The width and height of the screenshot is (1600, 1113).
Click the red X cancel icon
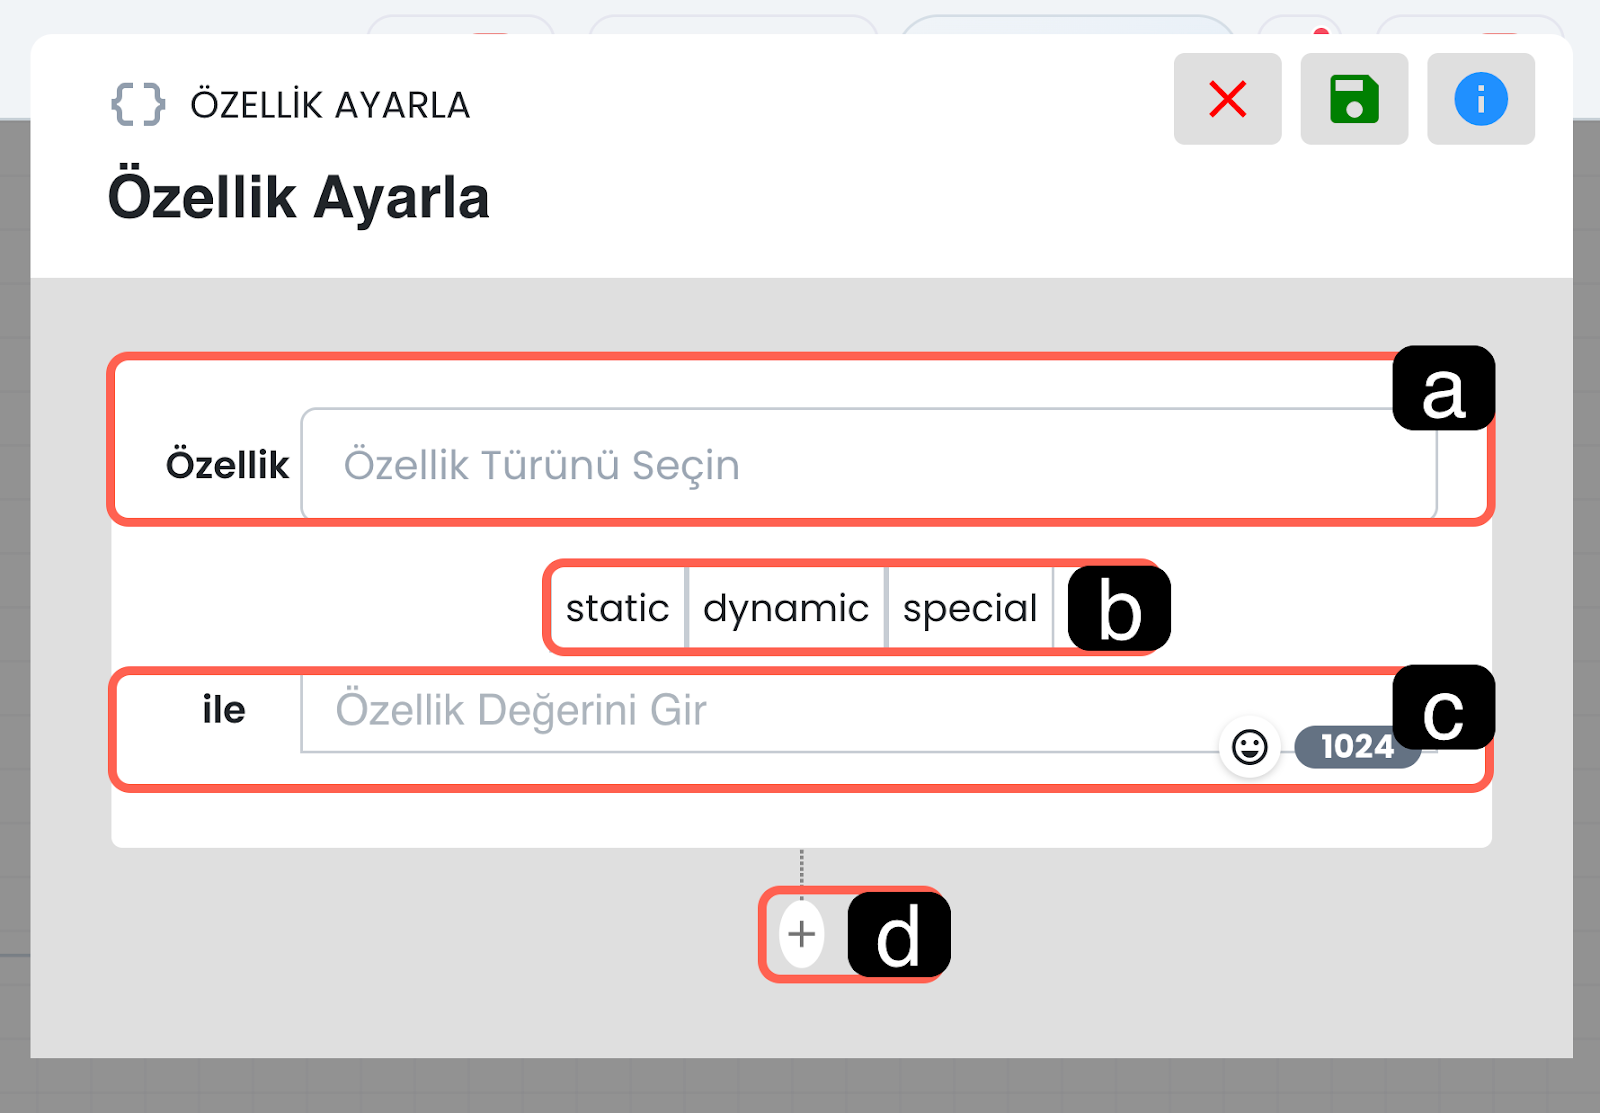click(1227, 99)
